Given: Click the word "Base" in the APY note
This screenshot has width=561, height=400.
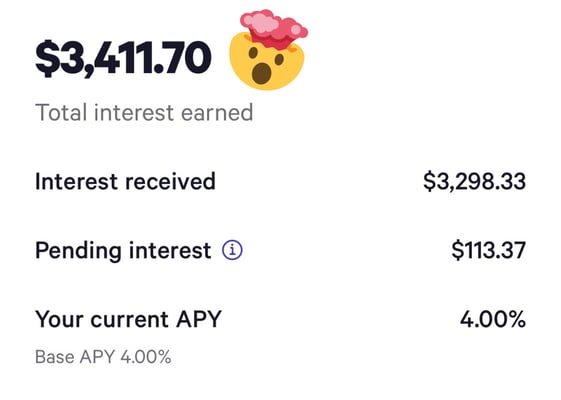Looking at the screenshot, I should (55, 357).
